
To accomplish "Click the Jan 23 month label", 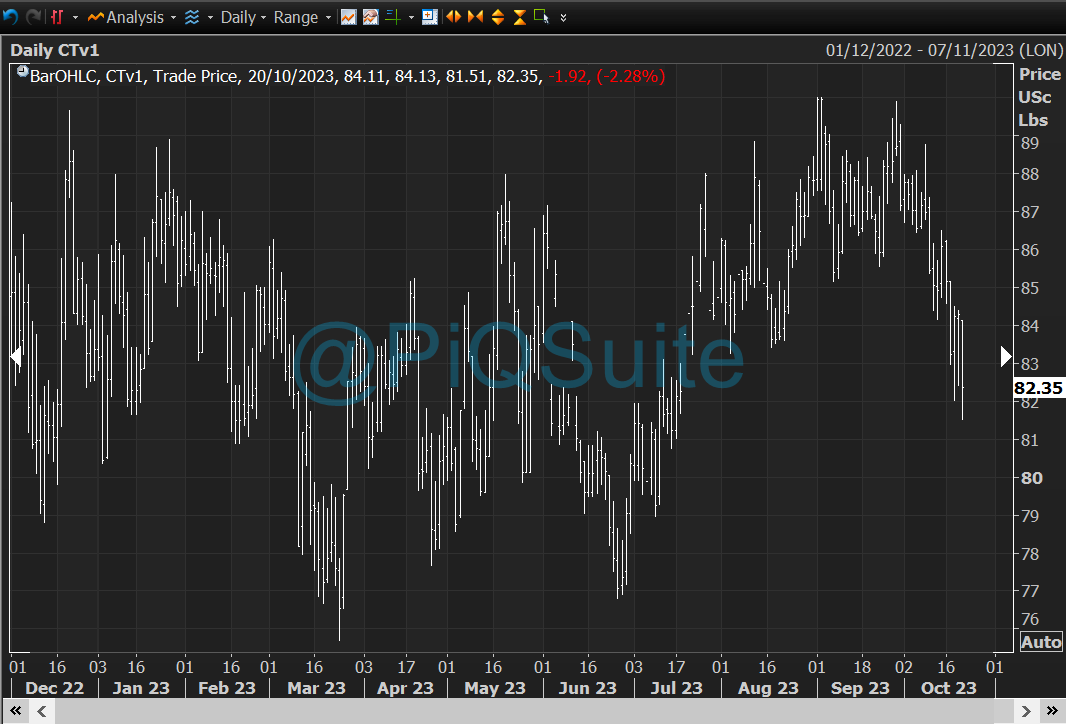I will 141,688.
